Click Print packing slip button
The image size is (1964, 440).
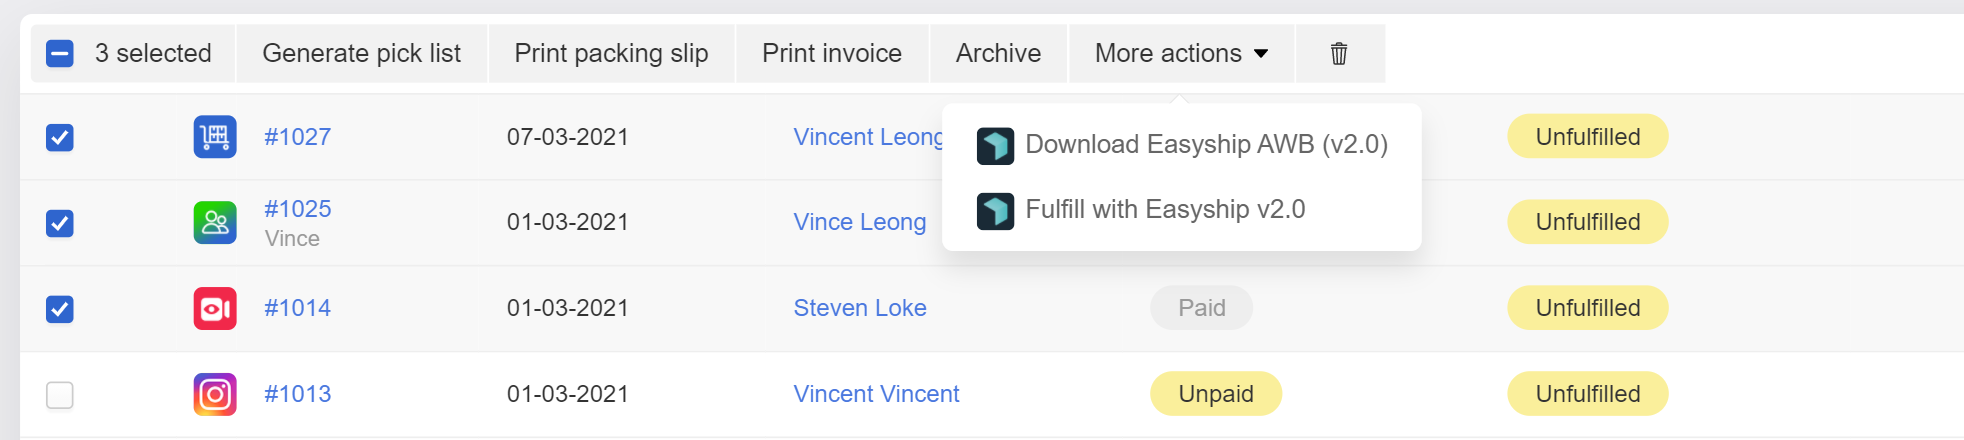pyautogui.click(x=611, y=54)
